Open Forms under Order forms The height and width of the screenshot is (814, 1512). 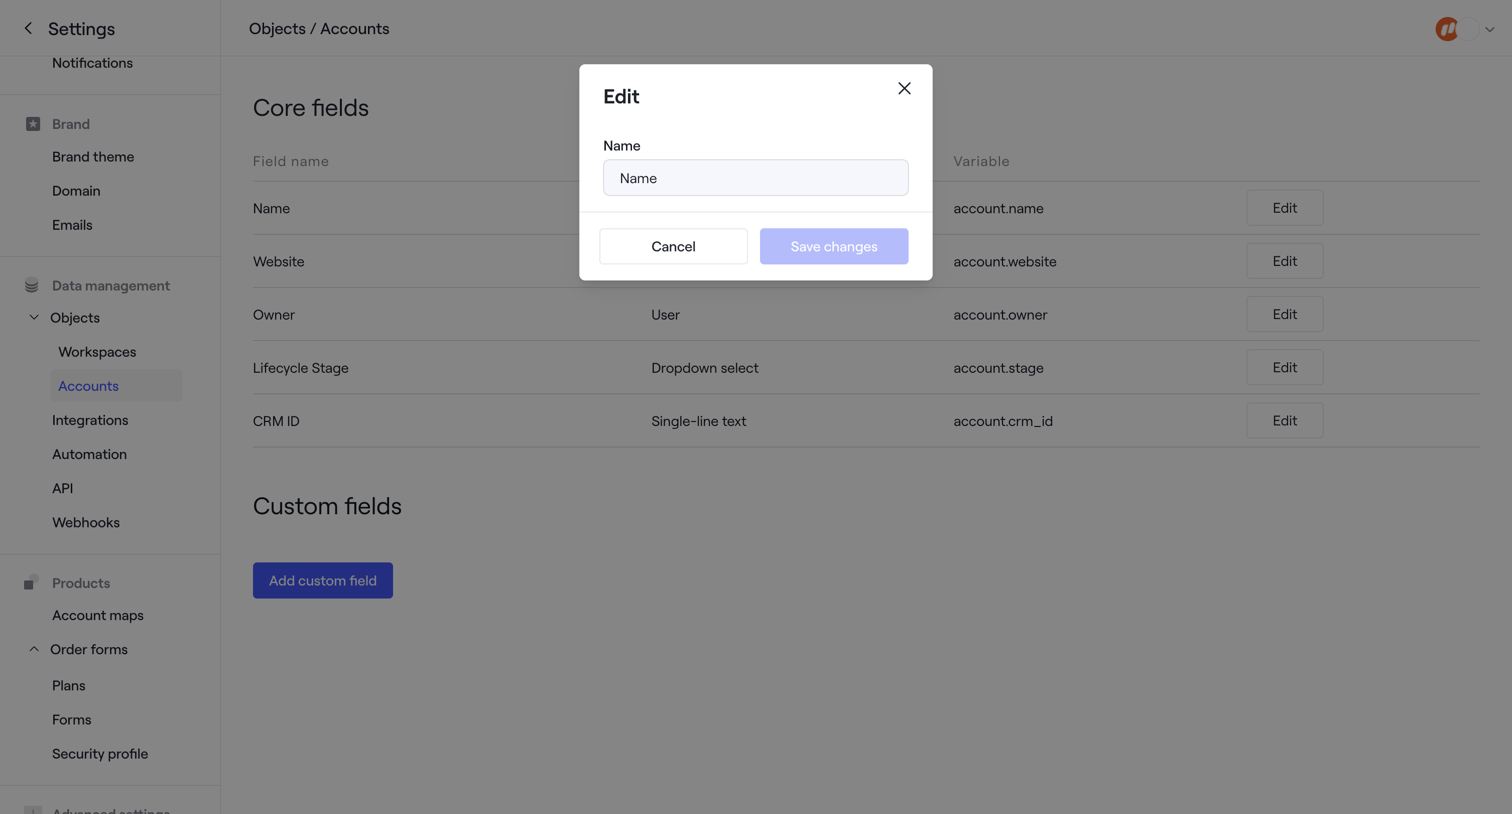click(71, 719)
